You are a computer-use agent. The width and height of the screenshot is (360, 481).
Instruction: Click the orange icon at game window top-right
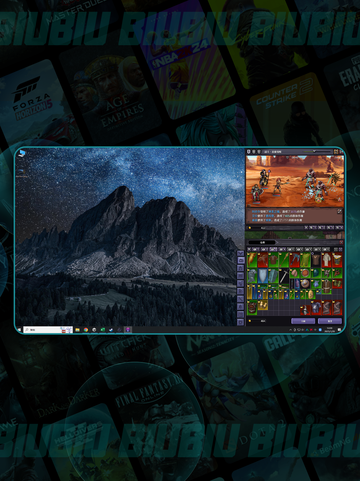[x=336, y=152]
